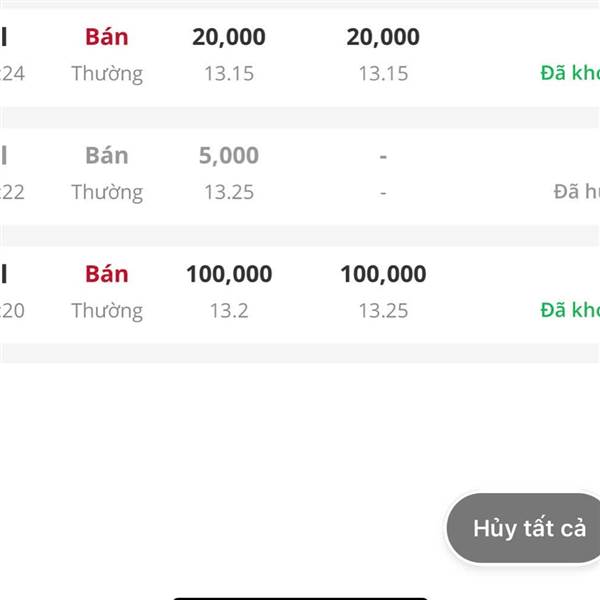
Task: Tap the home indicator bar at the bottom
Action: click(300, 598)
